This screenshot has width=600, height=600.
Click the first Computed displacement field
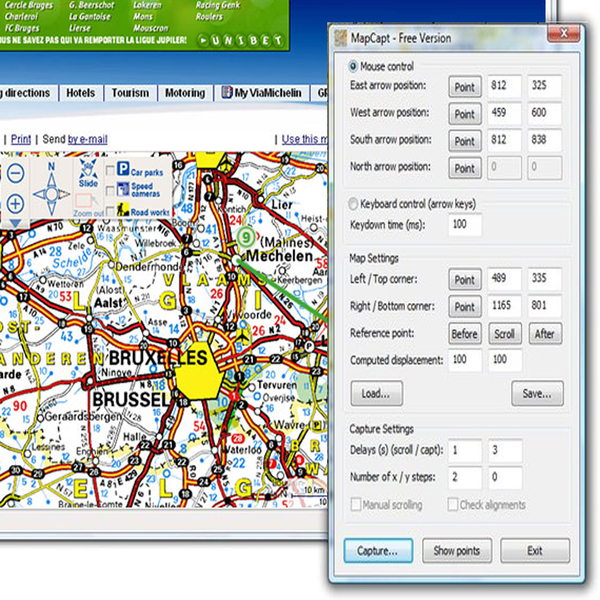coord(465,360)
